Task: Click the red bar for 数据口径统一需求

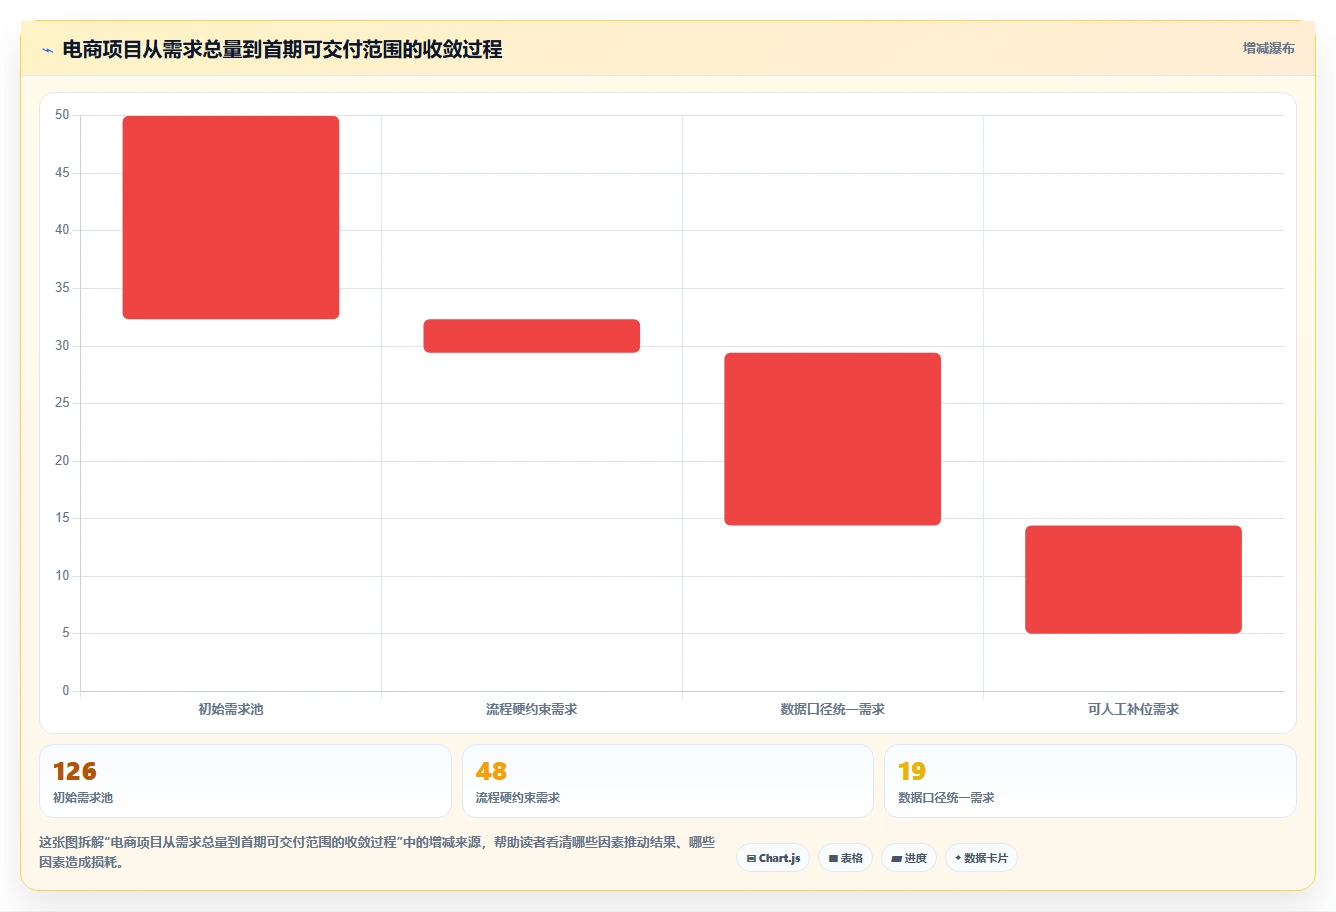Action: (833, 439)
